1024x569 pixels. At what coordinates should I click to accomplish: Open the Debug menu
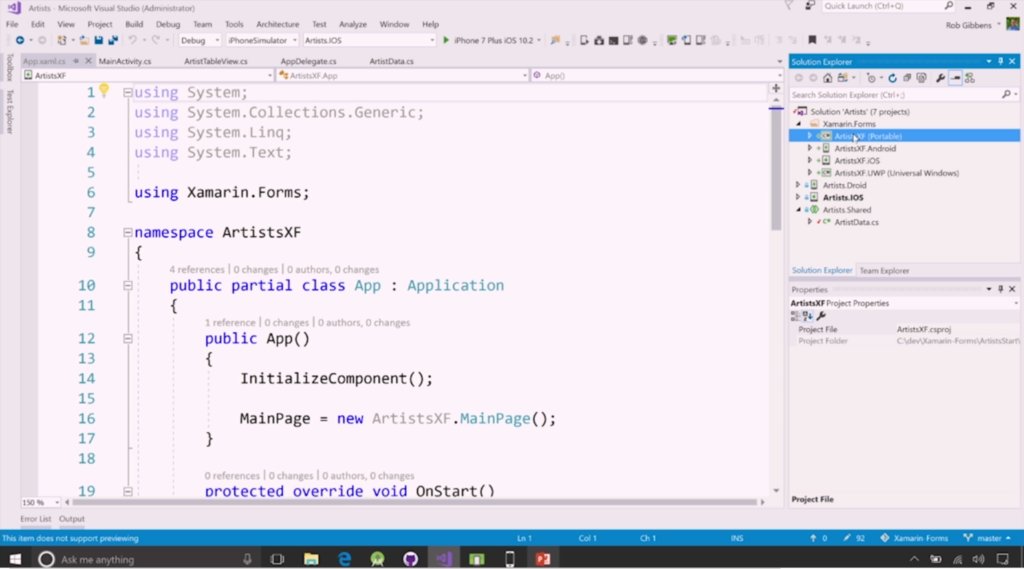coord(168,24)
